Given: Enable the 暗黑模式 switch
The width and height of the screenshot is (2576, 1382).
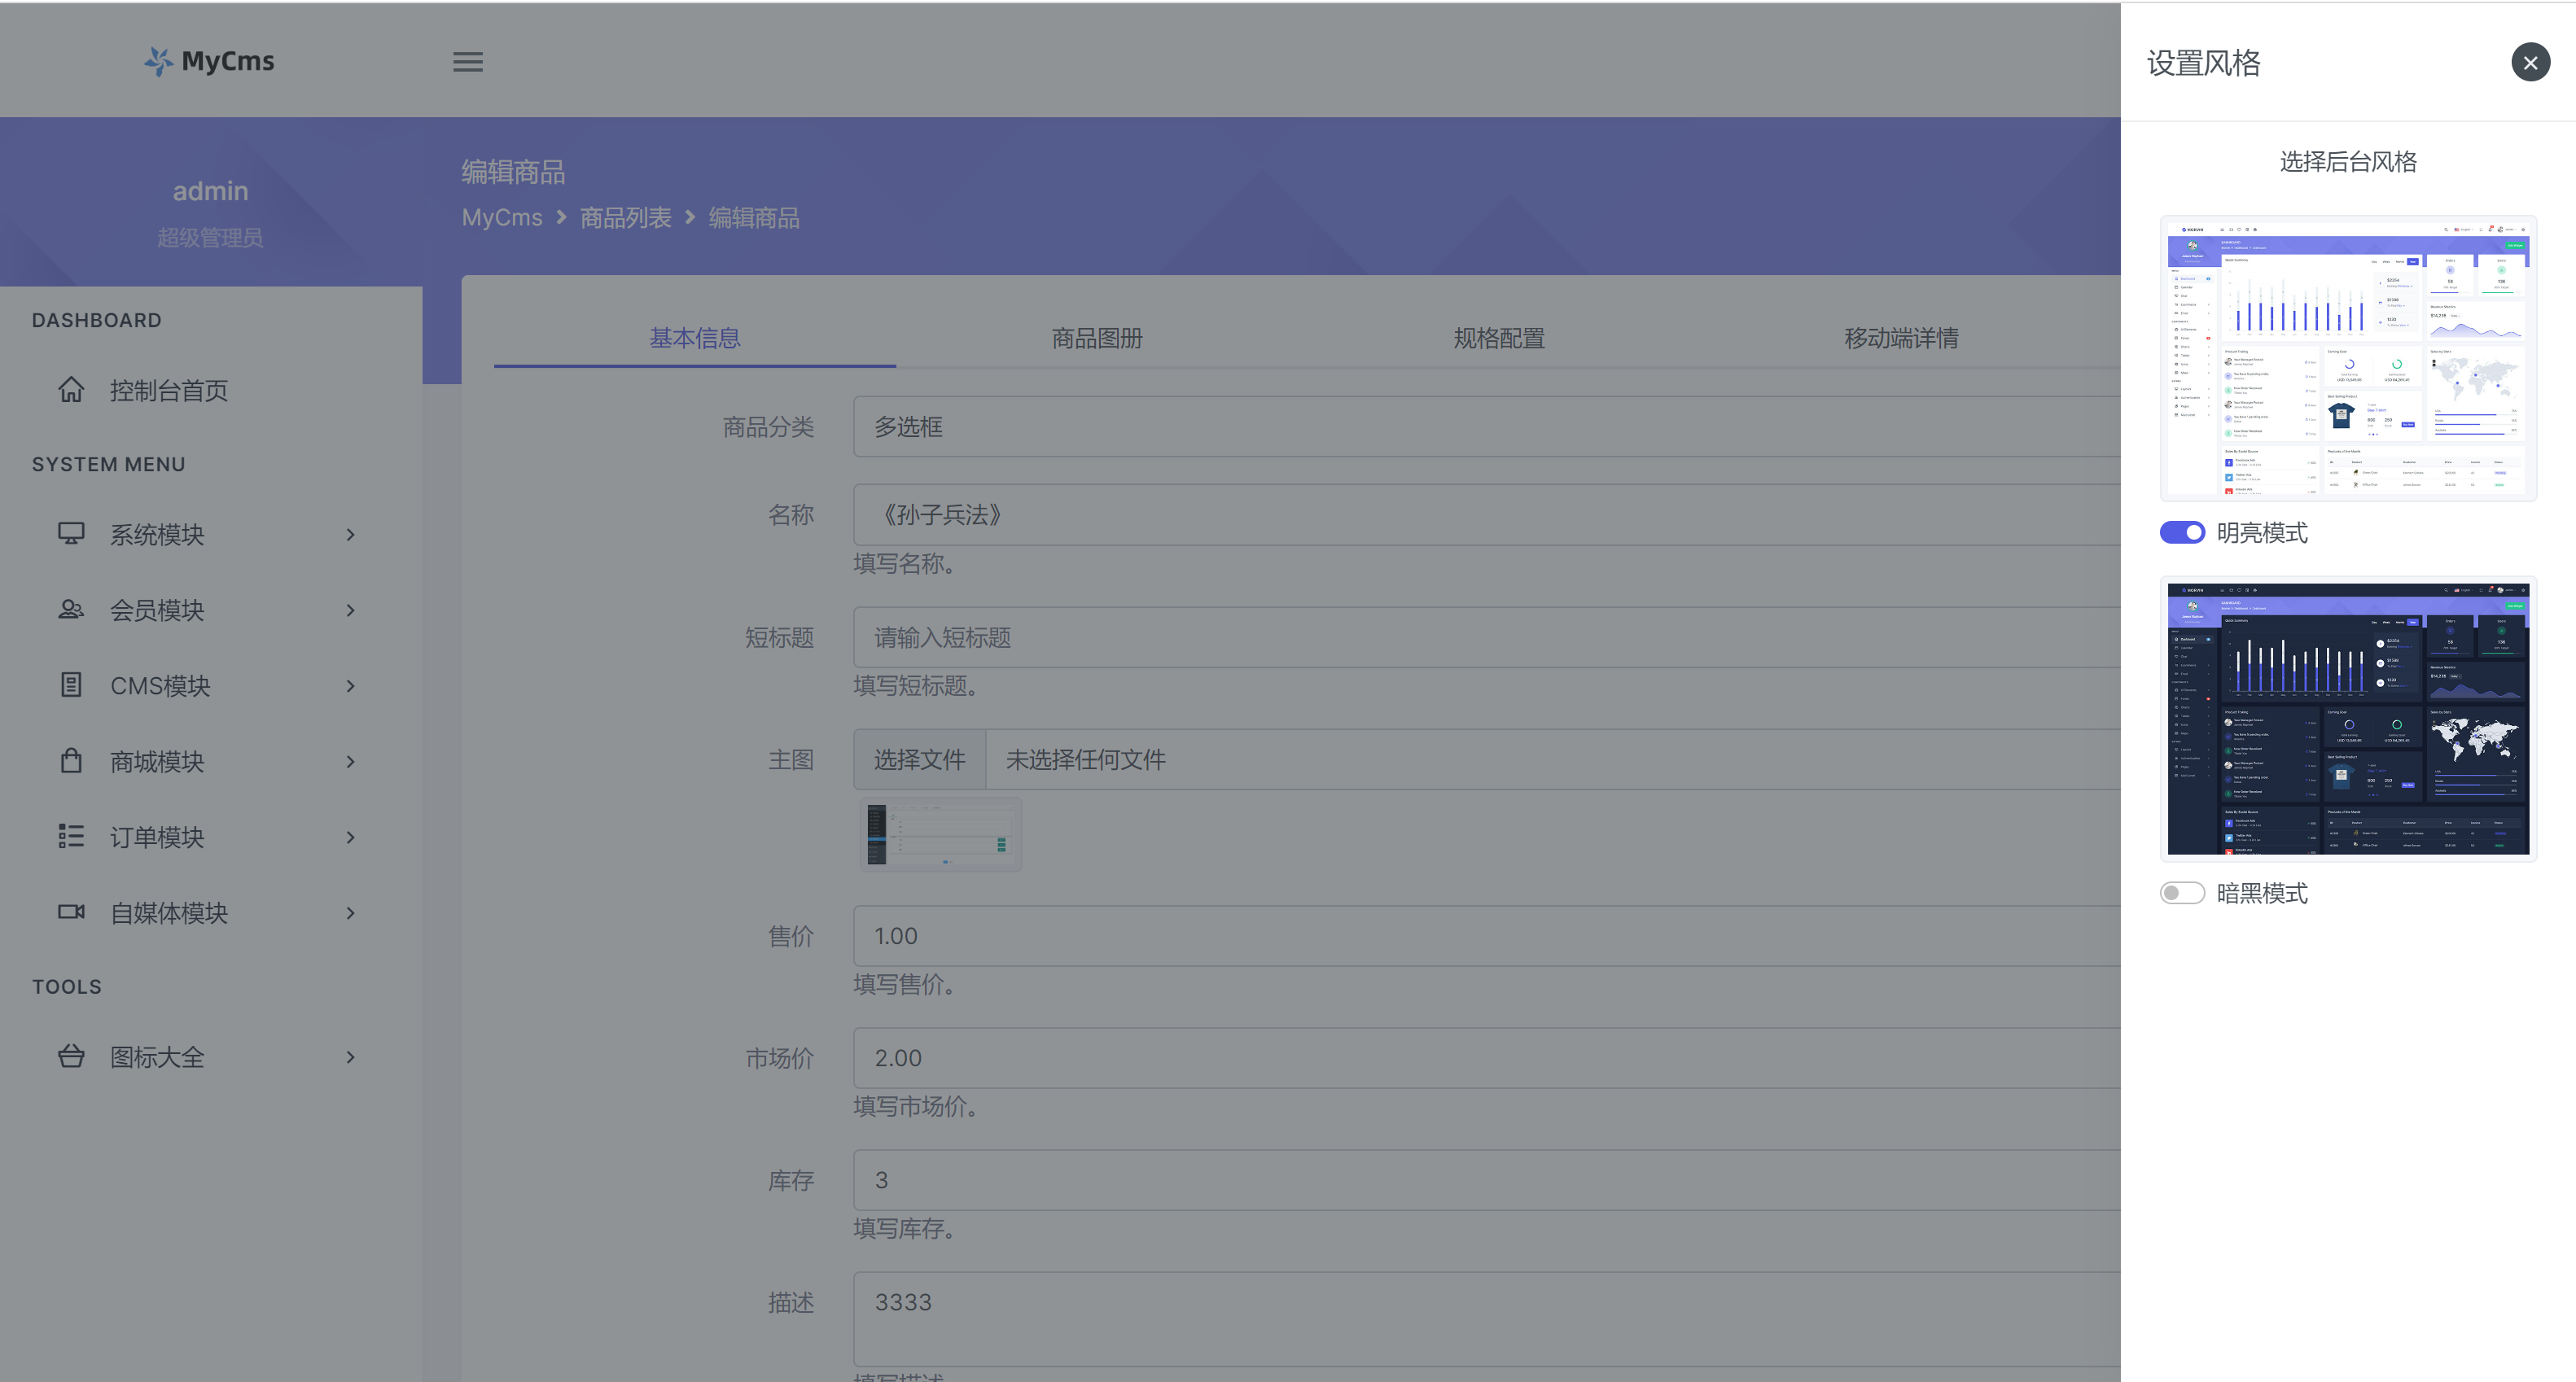Looking at the screenshot, I should [x=2182, y=892].
